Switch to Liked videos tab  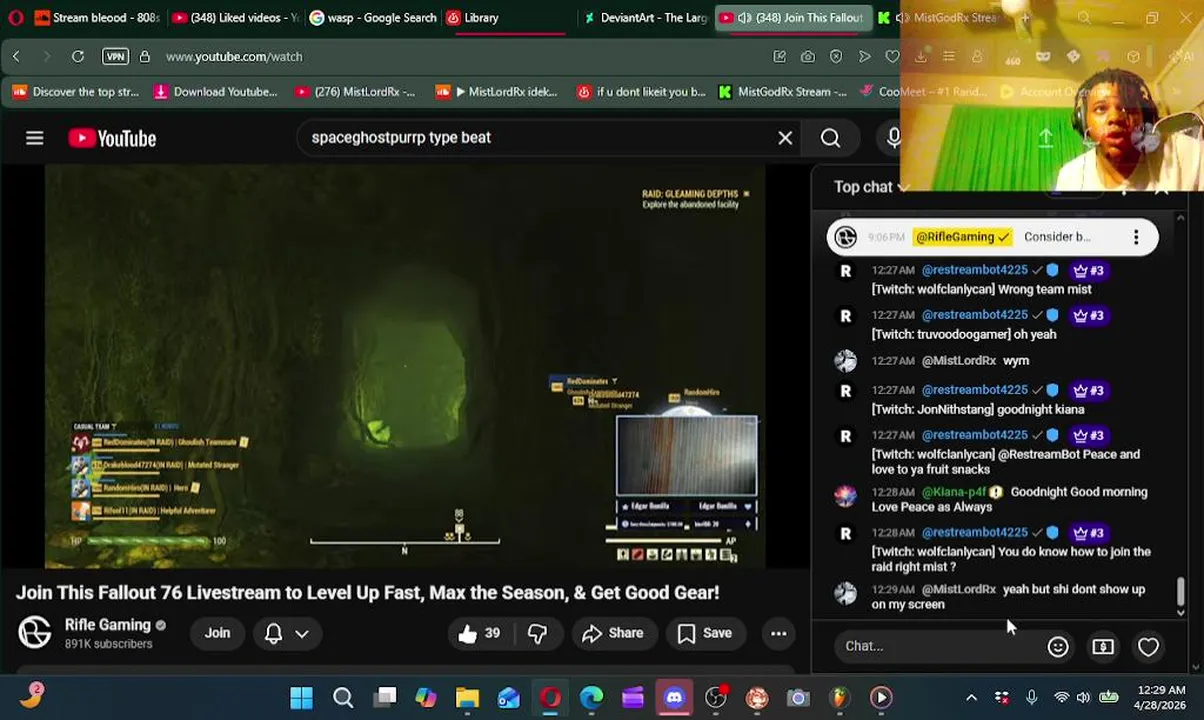[x=234, y=17]
